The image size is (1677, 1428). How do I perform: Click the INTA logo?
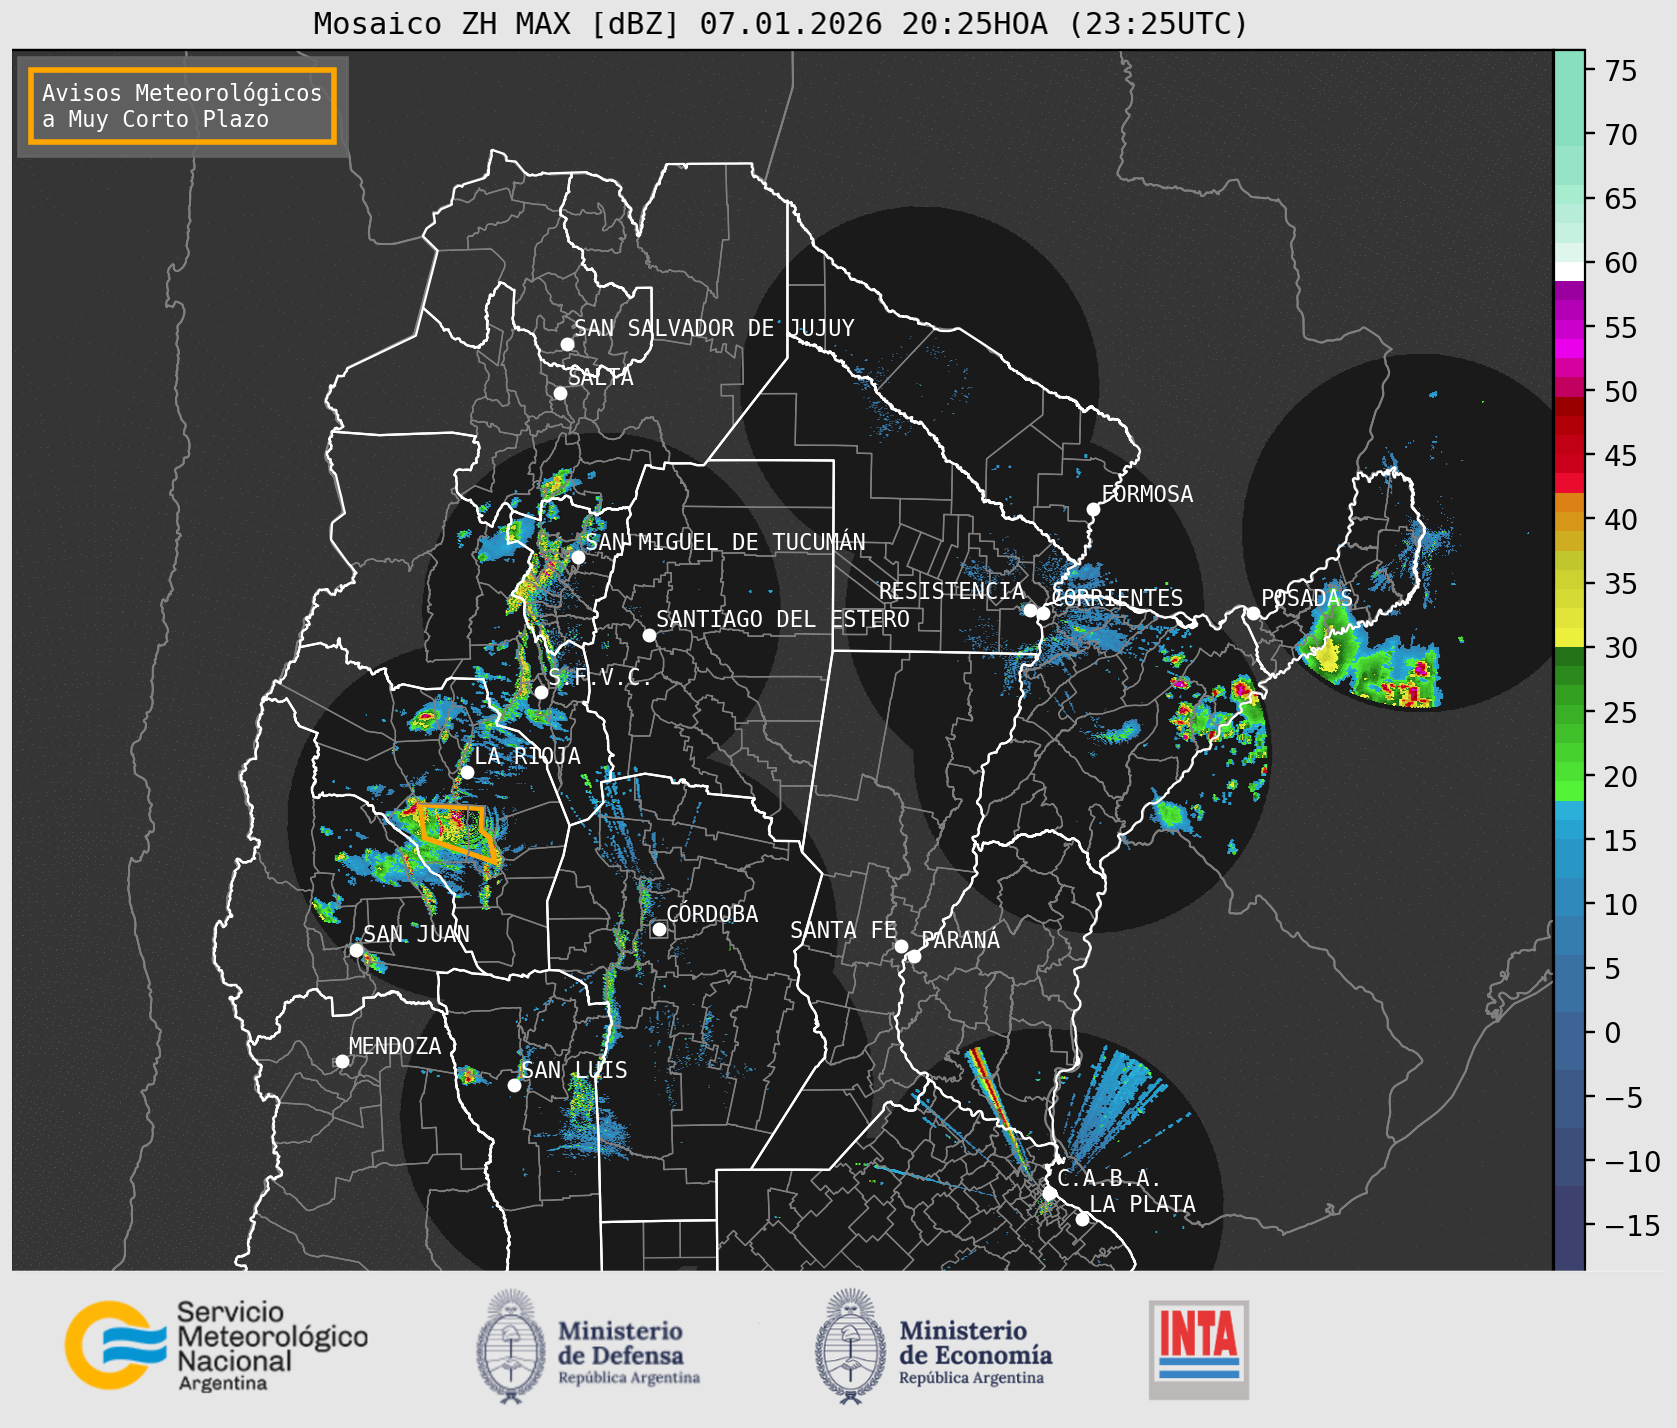[x=1199, y=1349]
